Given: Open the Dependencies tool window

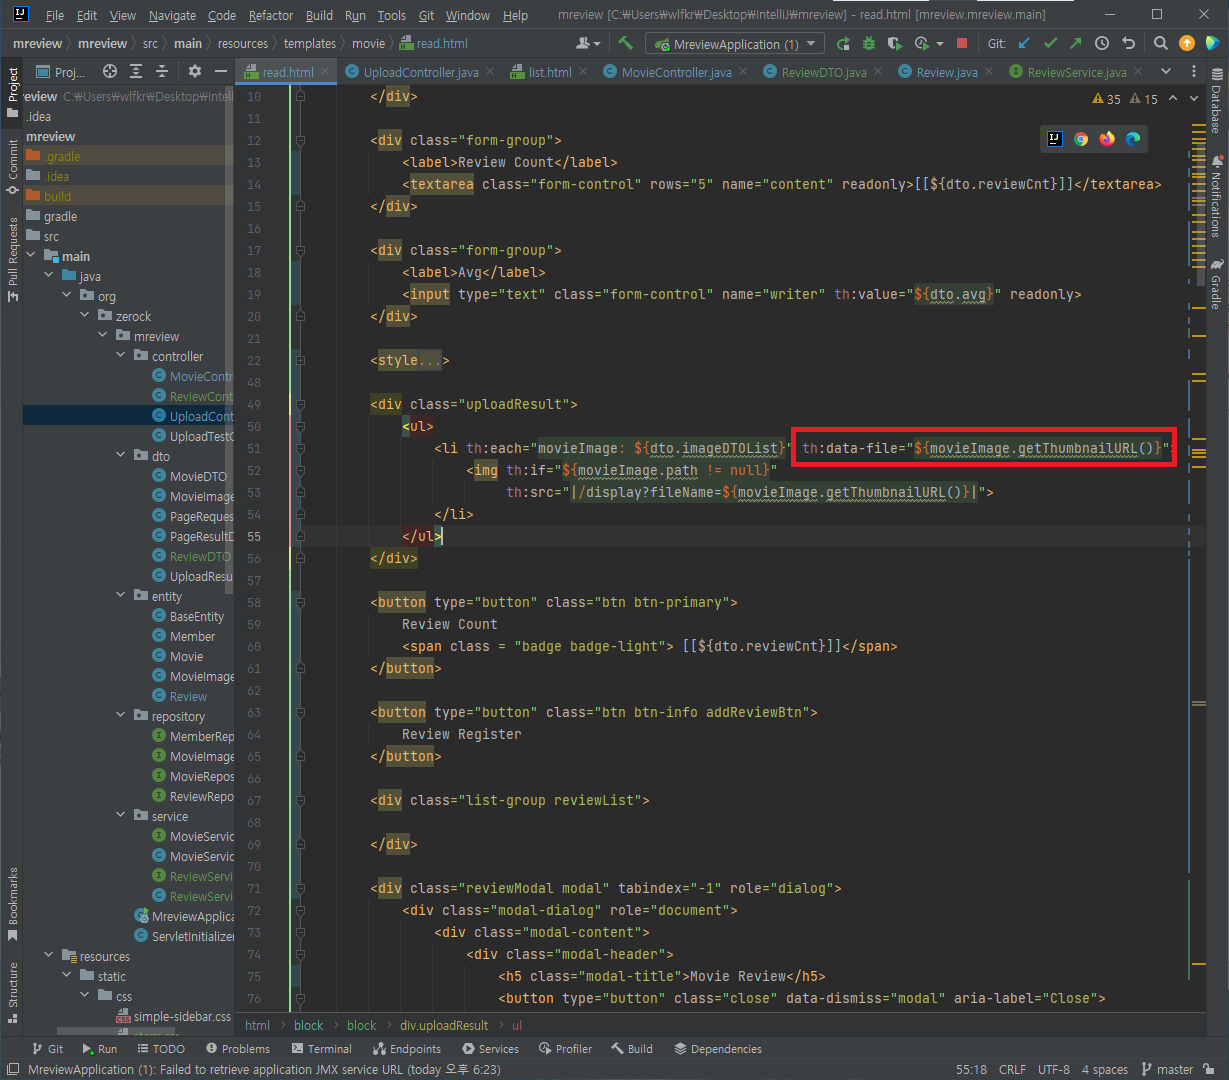Looking at the screenshot, I should click(718, 1049).
